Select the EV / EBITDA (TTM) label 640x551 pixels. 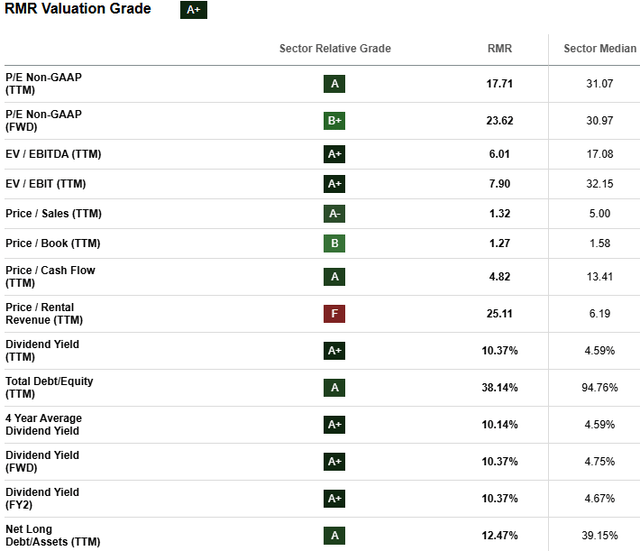[53, 154]
